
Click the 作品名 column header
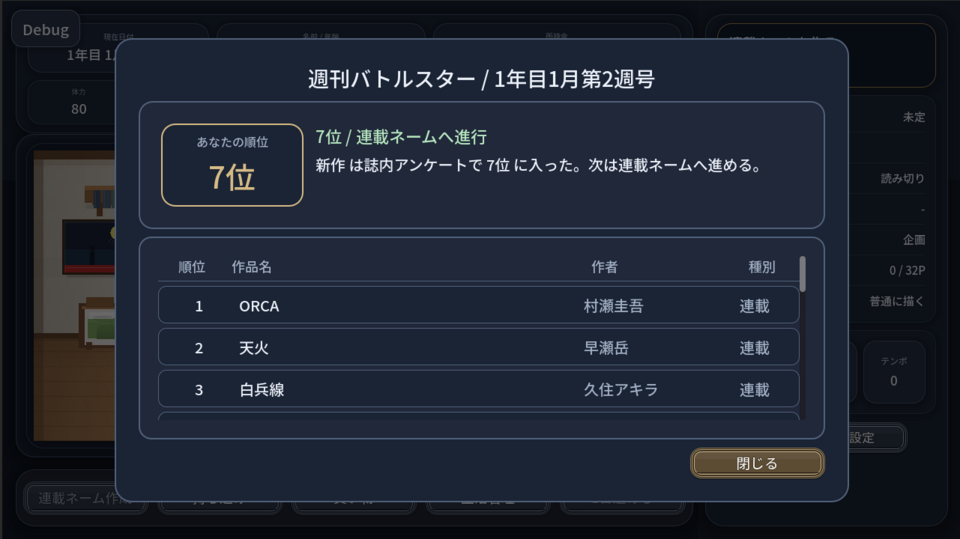pos(251,267)
